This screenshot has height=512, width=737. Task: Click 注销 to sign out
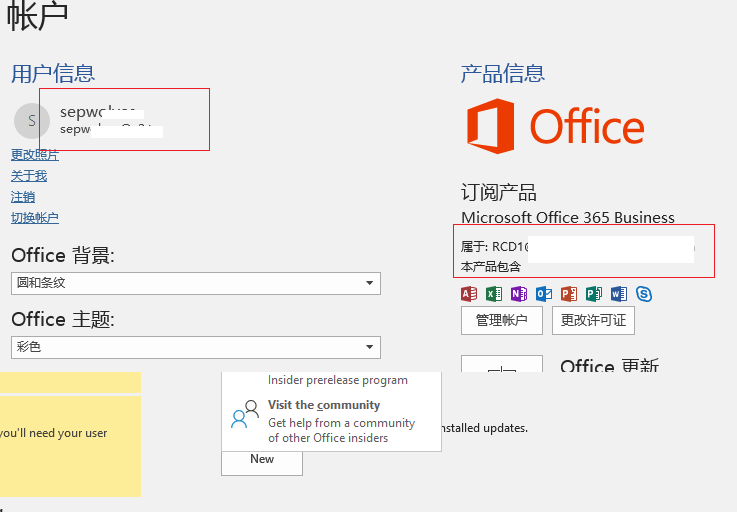coord(23,197)
